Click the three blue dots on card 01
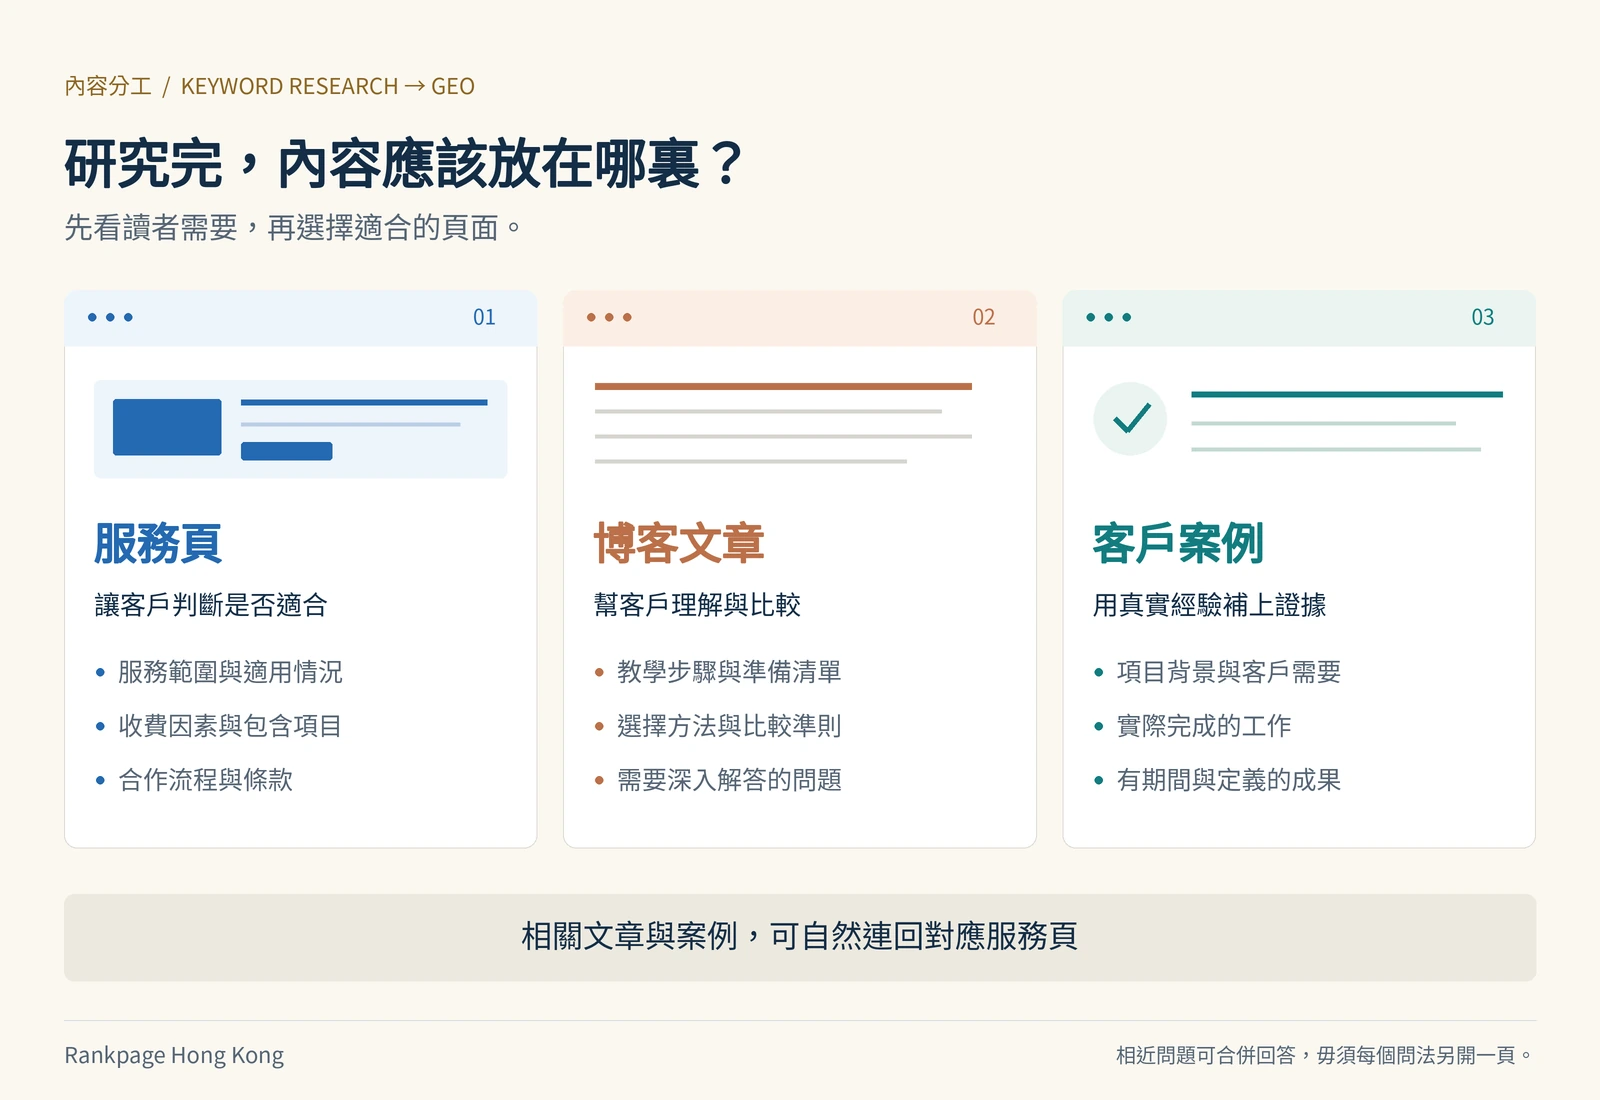This screenshot has width=1600, height=1100. (x=110, y=318)
